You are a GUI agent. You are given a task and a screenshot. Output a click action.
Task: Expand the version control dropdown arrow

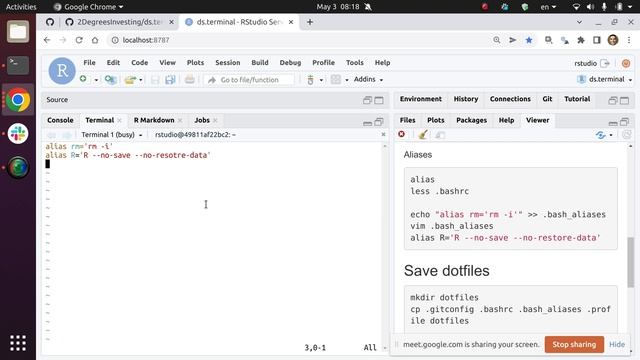tap(321, 80)
